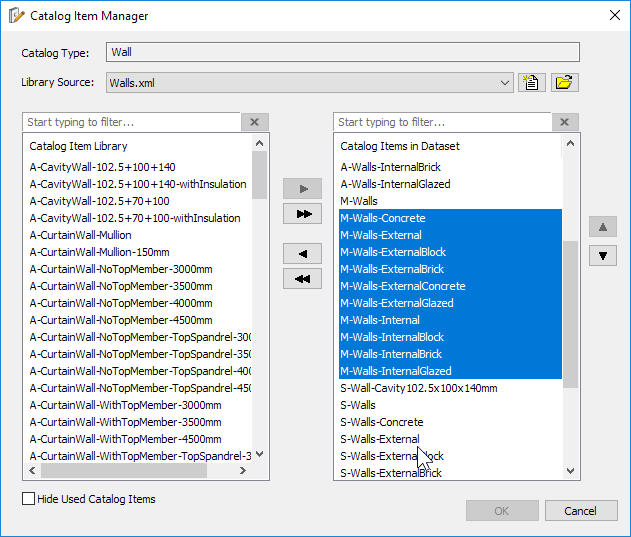Select A-CurtainWall-NoTopMember-4000mm

tap(121, 303)
